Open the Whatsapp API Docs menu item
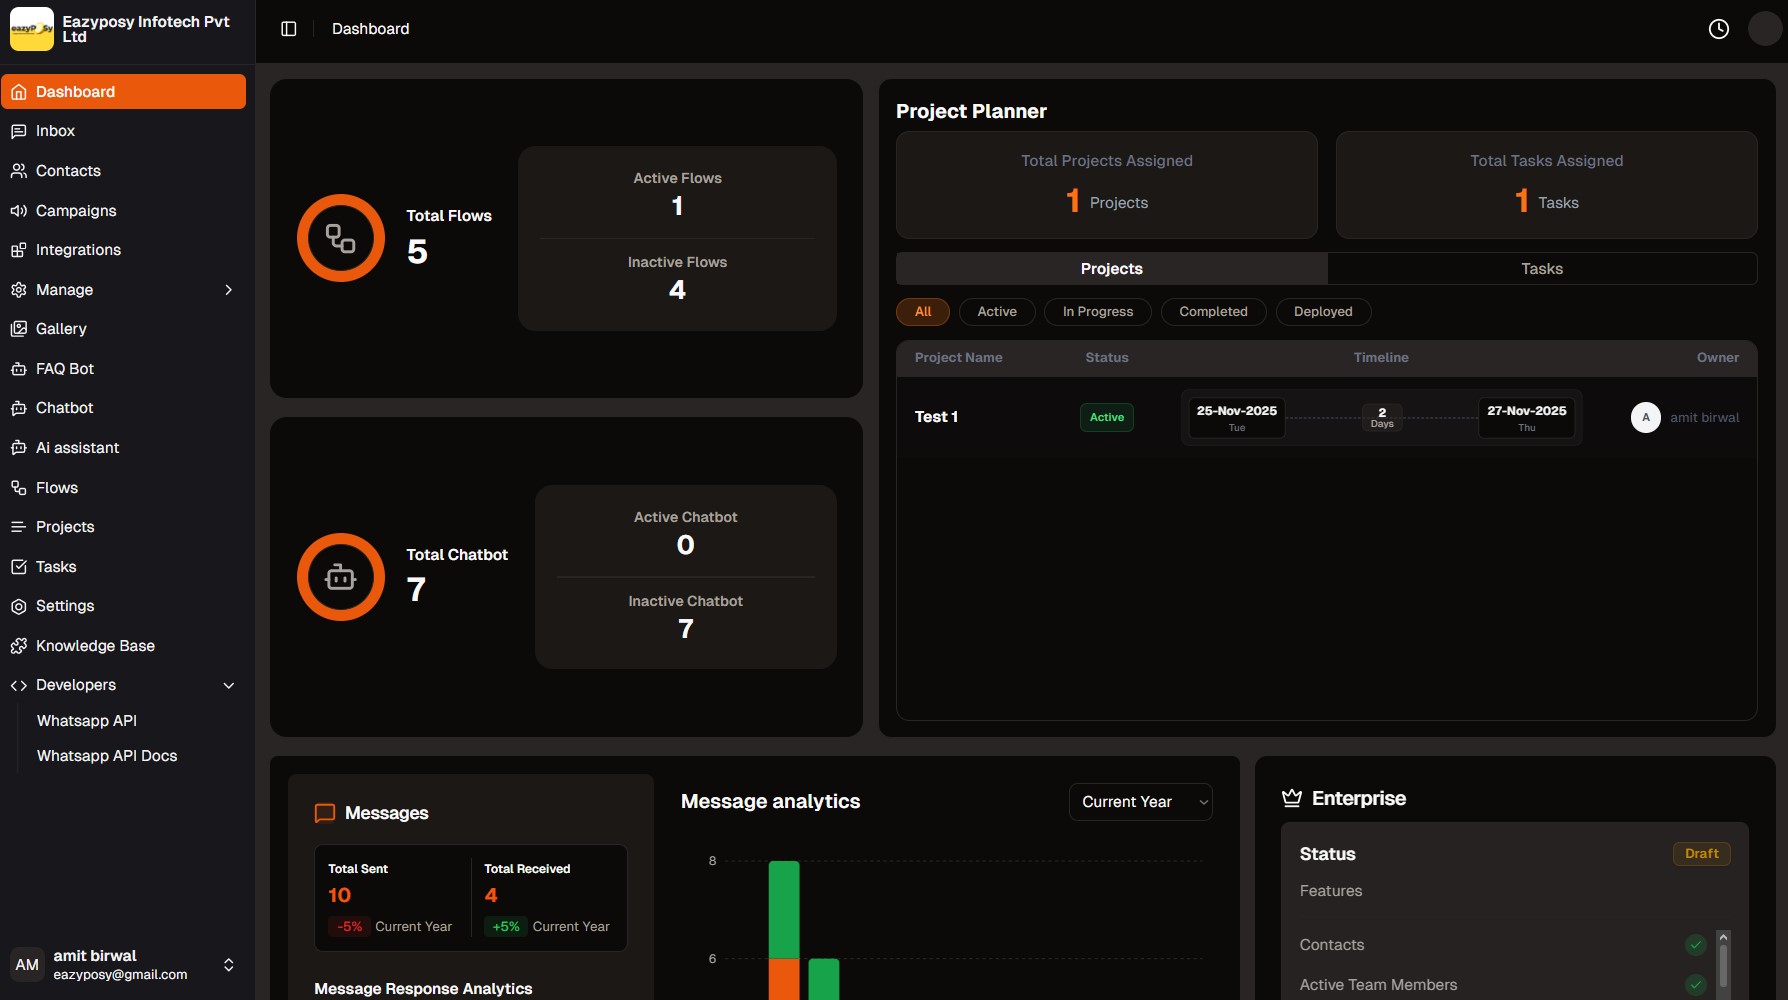Image resolution: width=1788 pixels, height=1000 pixels. [107, 755]
